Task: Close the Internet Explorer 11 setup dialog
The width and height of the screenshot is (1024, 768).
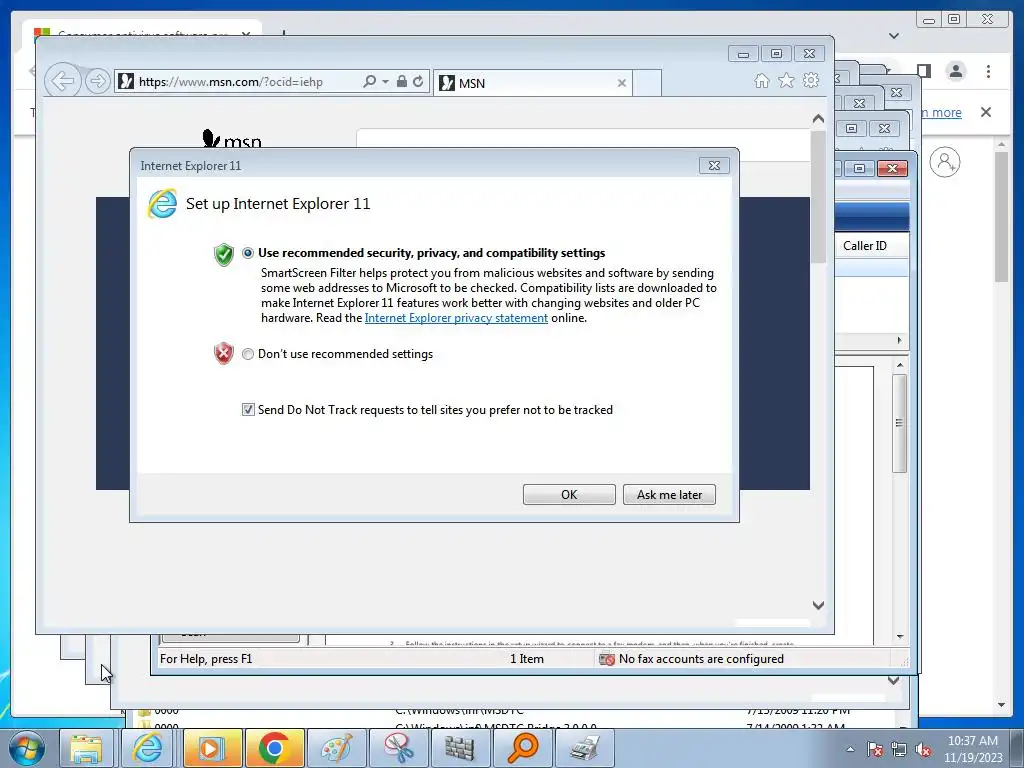Action: (x=714, y=166)
